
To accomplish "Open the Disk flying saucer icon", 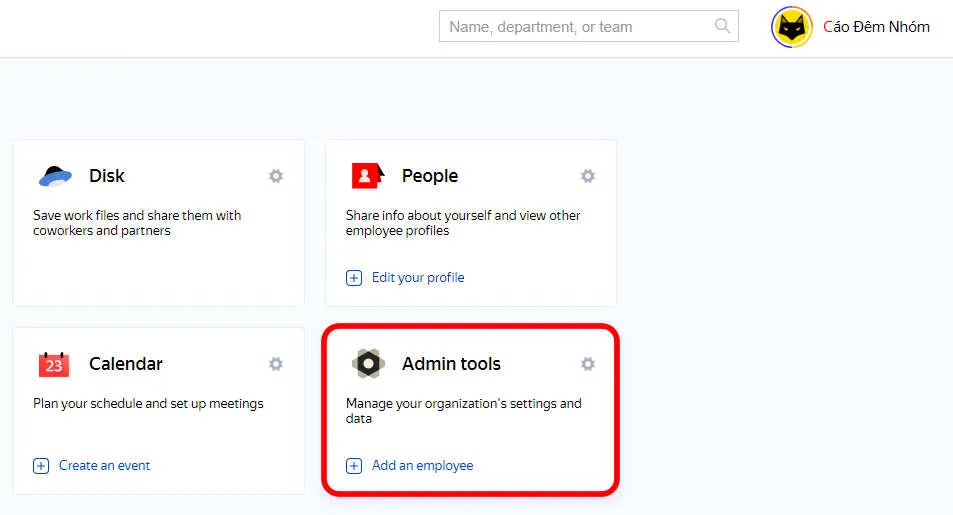I will [x=55, y=176].
